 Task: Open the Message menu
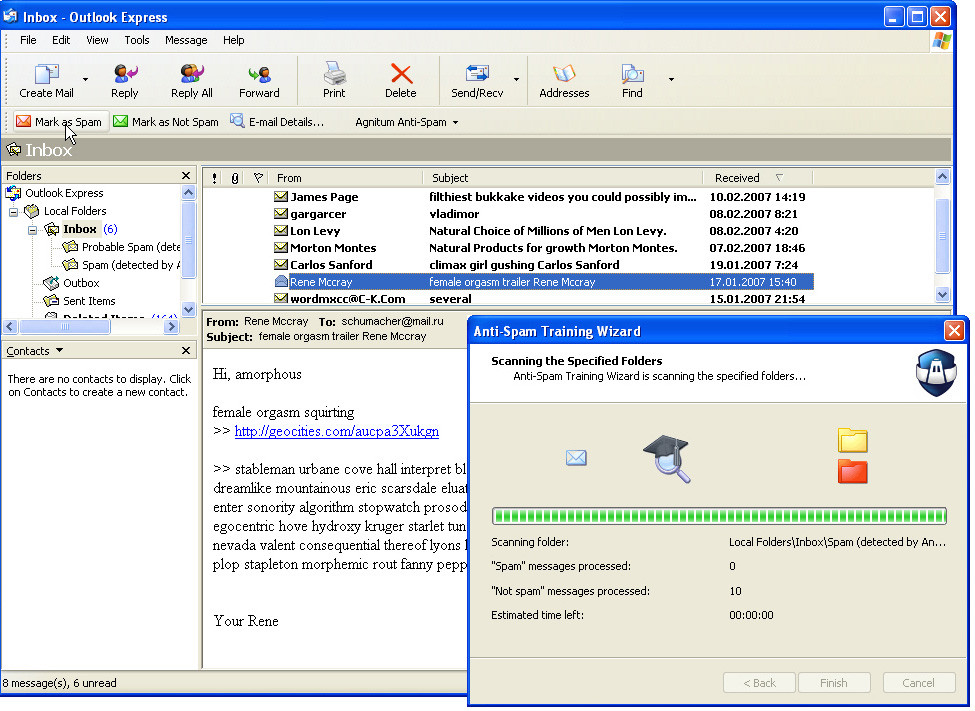(x=186, y=40)
